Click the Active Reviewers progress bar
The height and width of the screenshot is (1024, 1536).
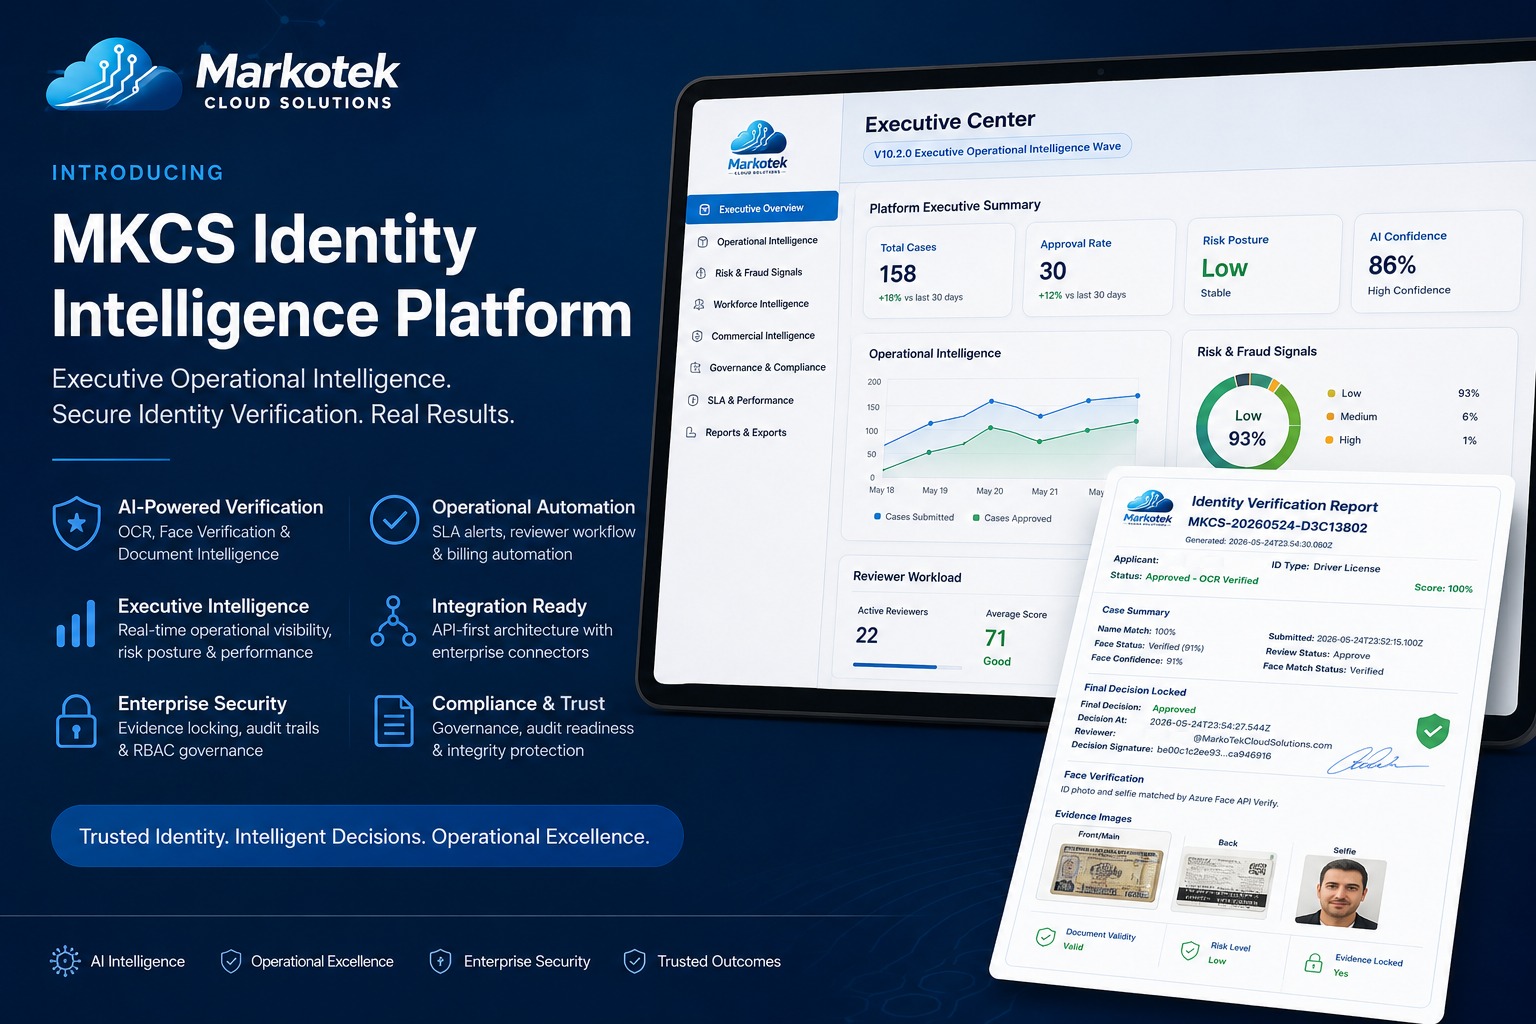tap(908, 666)
